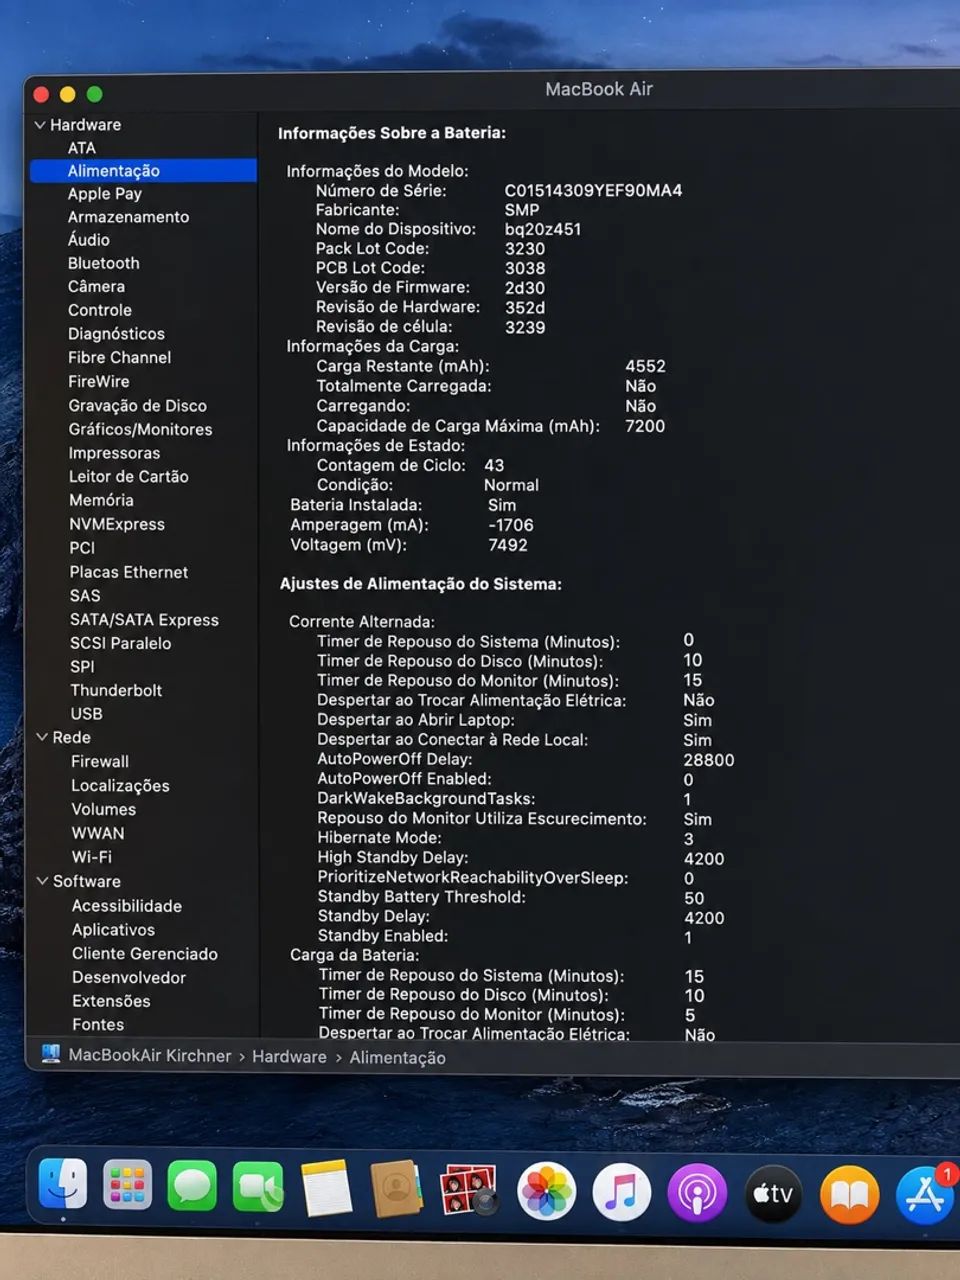The image size is (960, 1280).
Task: Open Notes app in the dock
Action: (326, 1189)
